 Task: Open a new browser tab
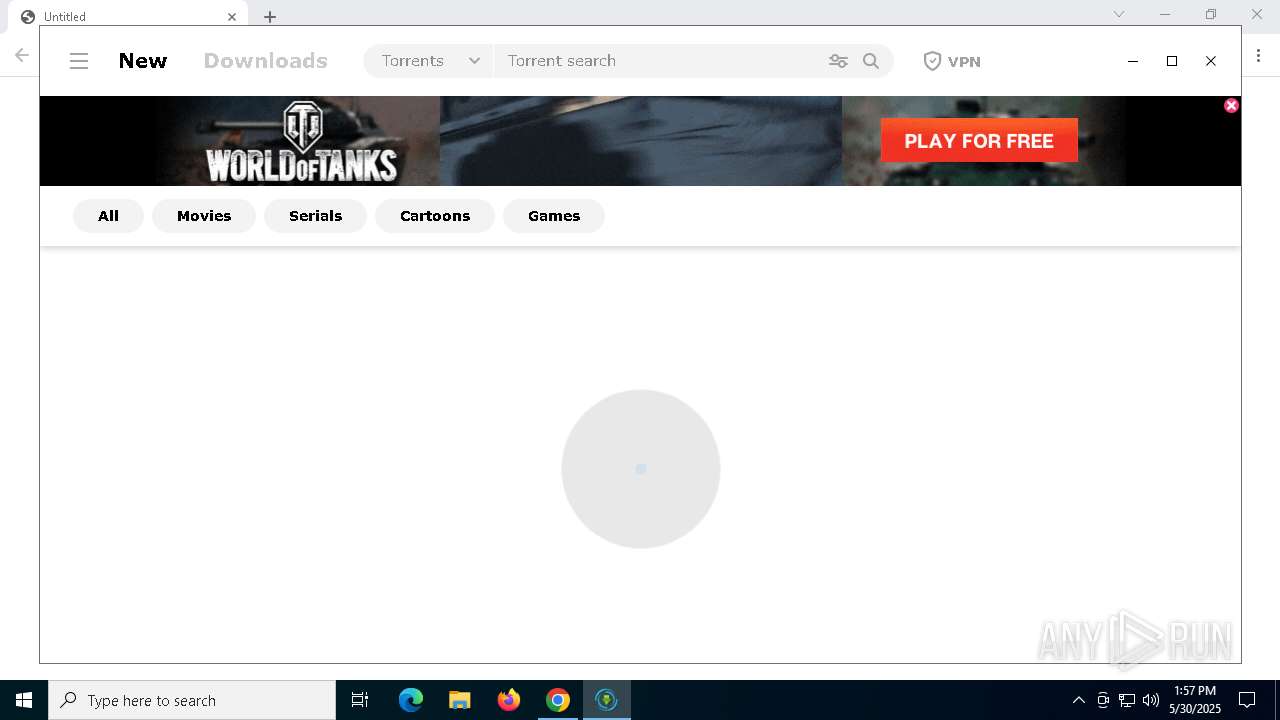(270, 17)
